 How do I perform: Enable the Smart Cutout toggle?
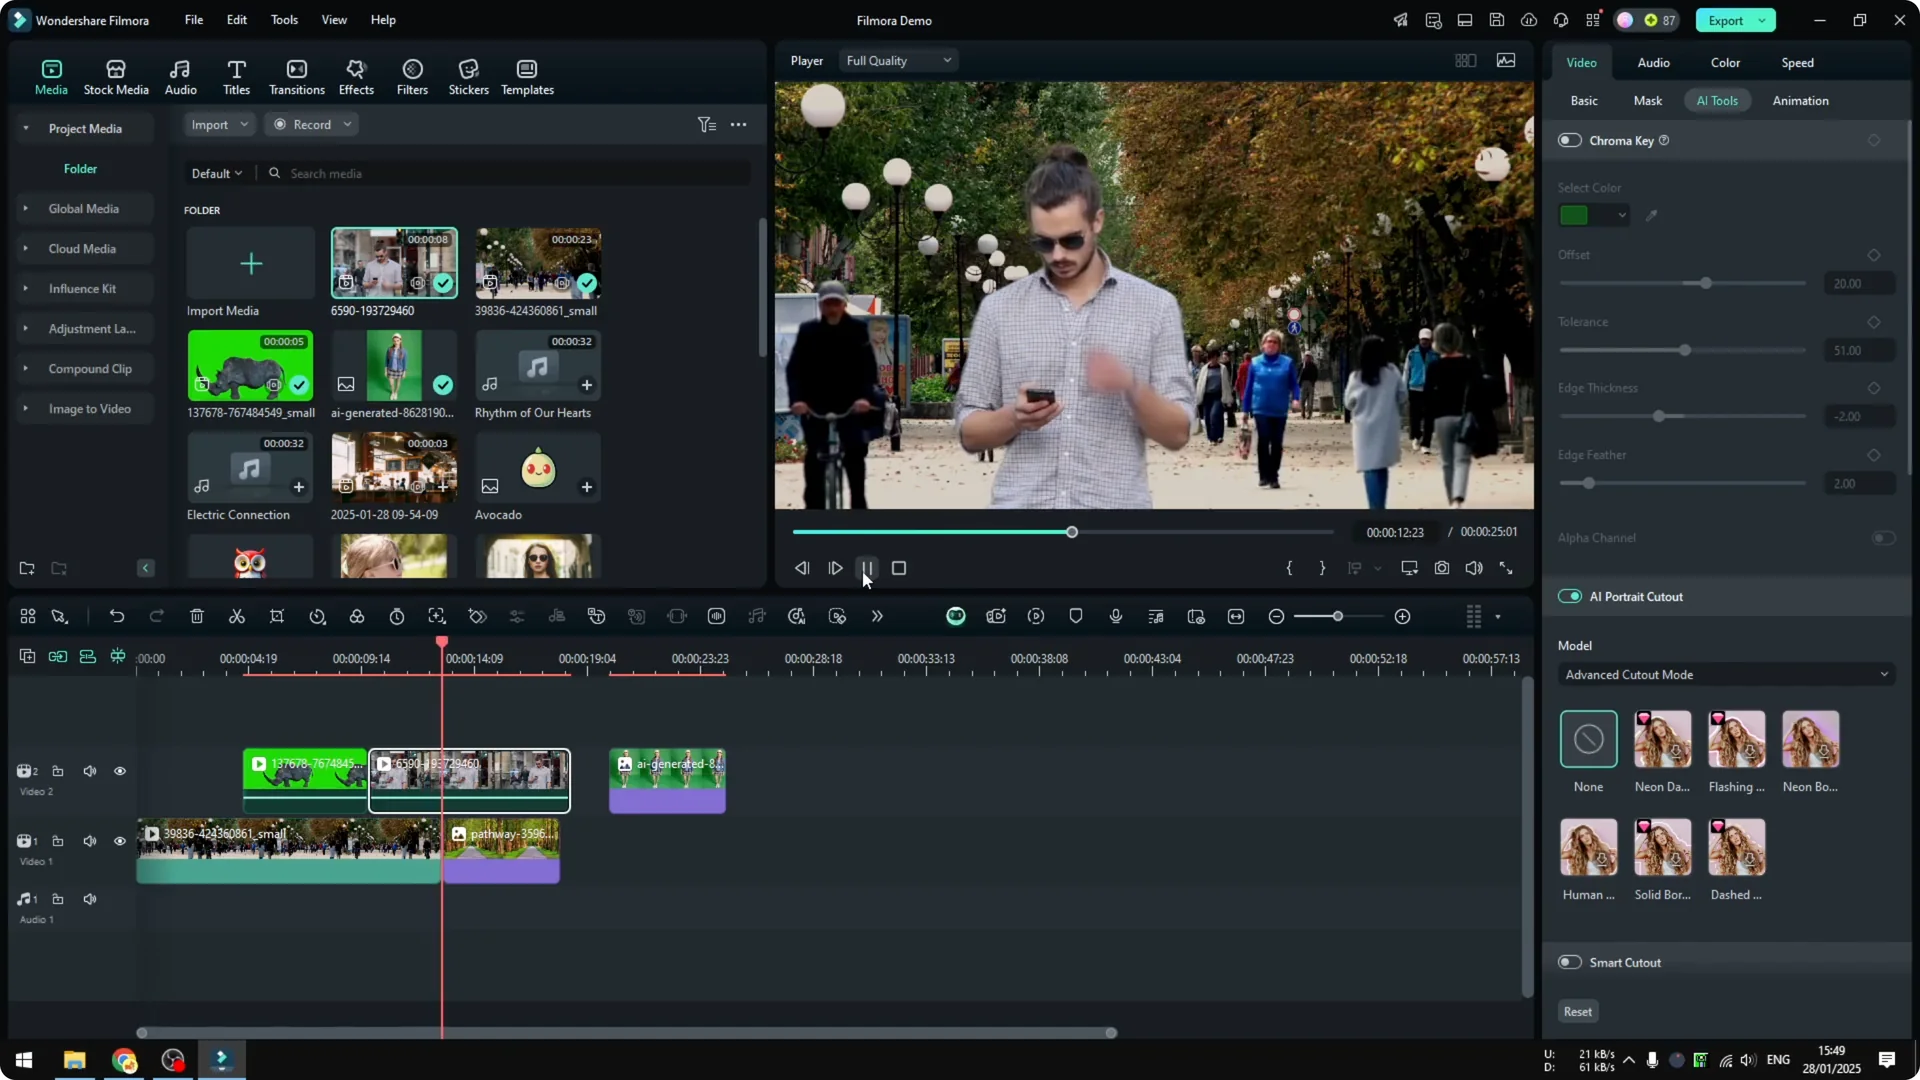1568,961
